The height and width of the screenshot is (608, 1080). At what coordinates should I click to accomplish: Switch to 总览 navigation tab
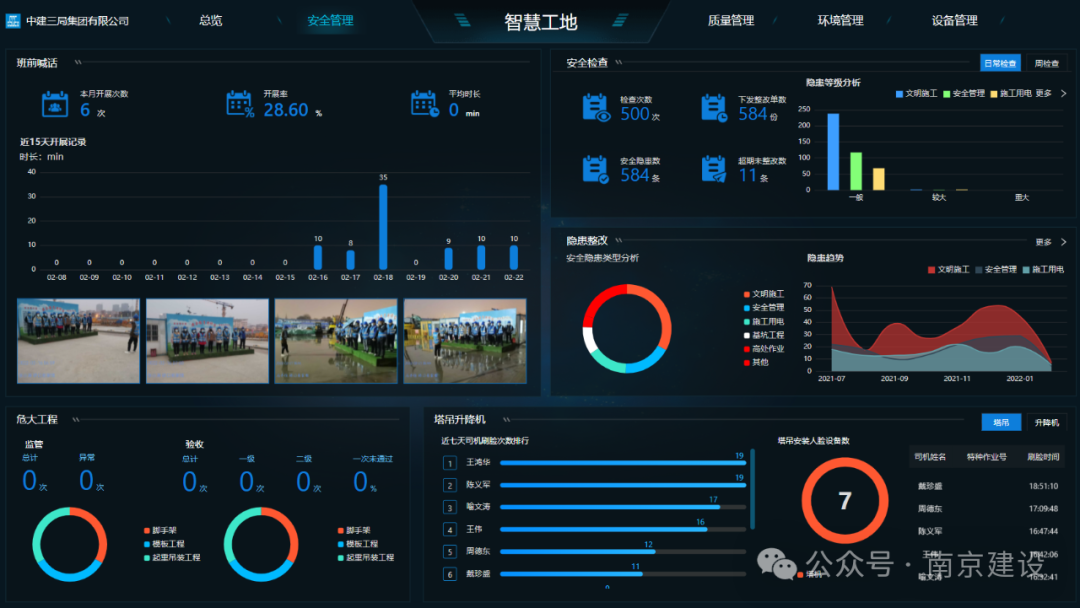[211, 21]
